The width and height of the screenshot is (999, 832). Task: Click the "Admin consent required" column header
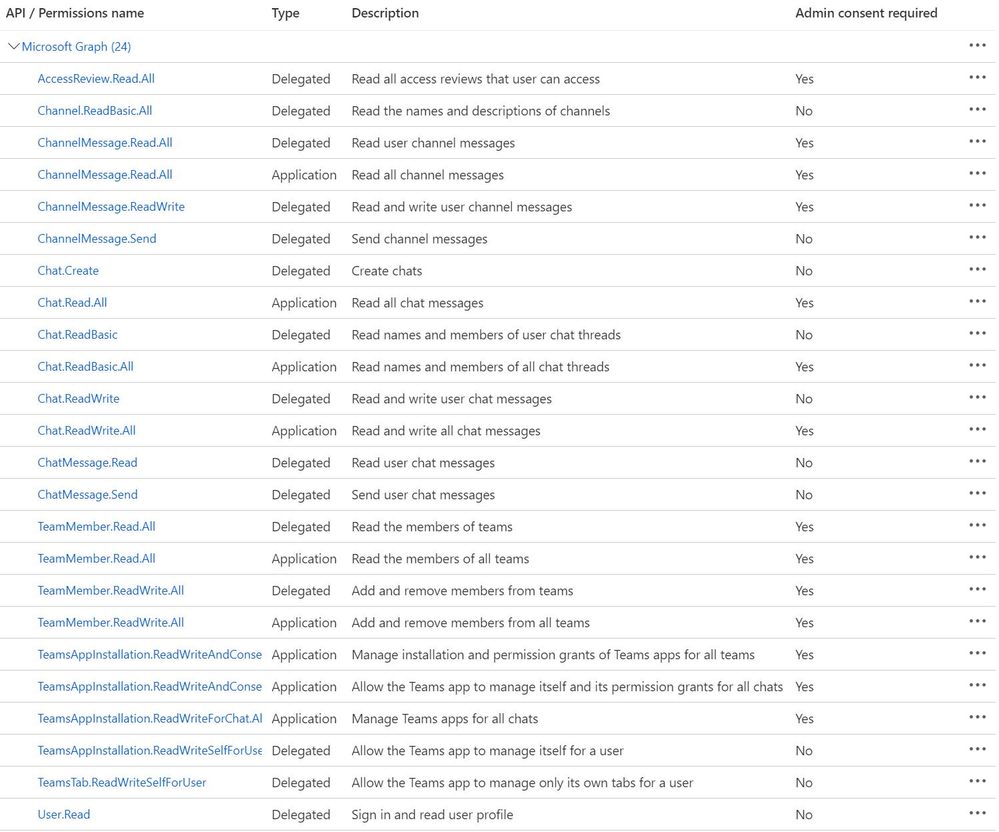[866, 13]
